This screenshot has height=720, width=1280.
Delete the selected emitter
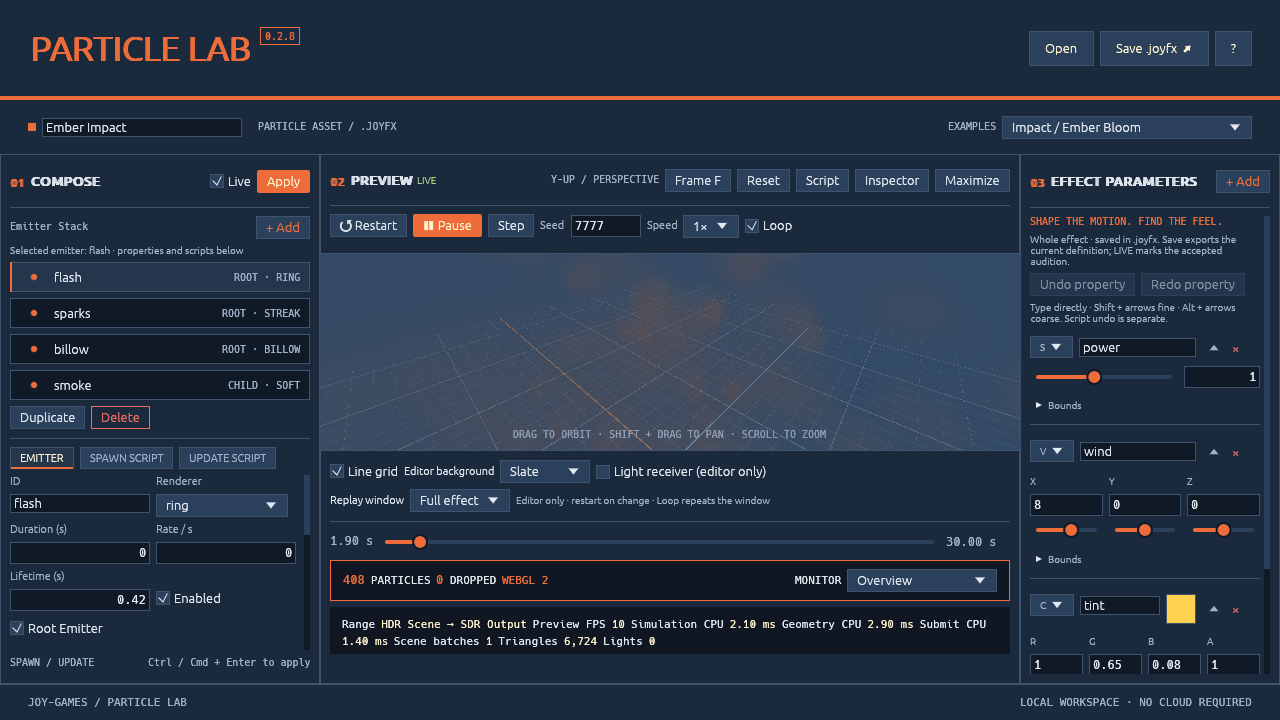point(120,417)
